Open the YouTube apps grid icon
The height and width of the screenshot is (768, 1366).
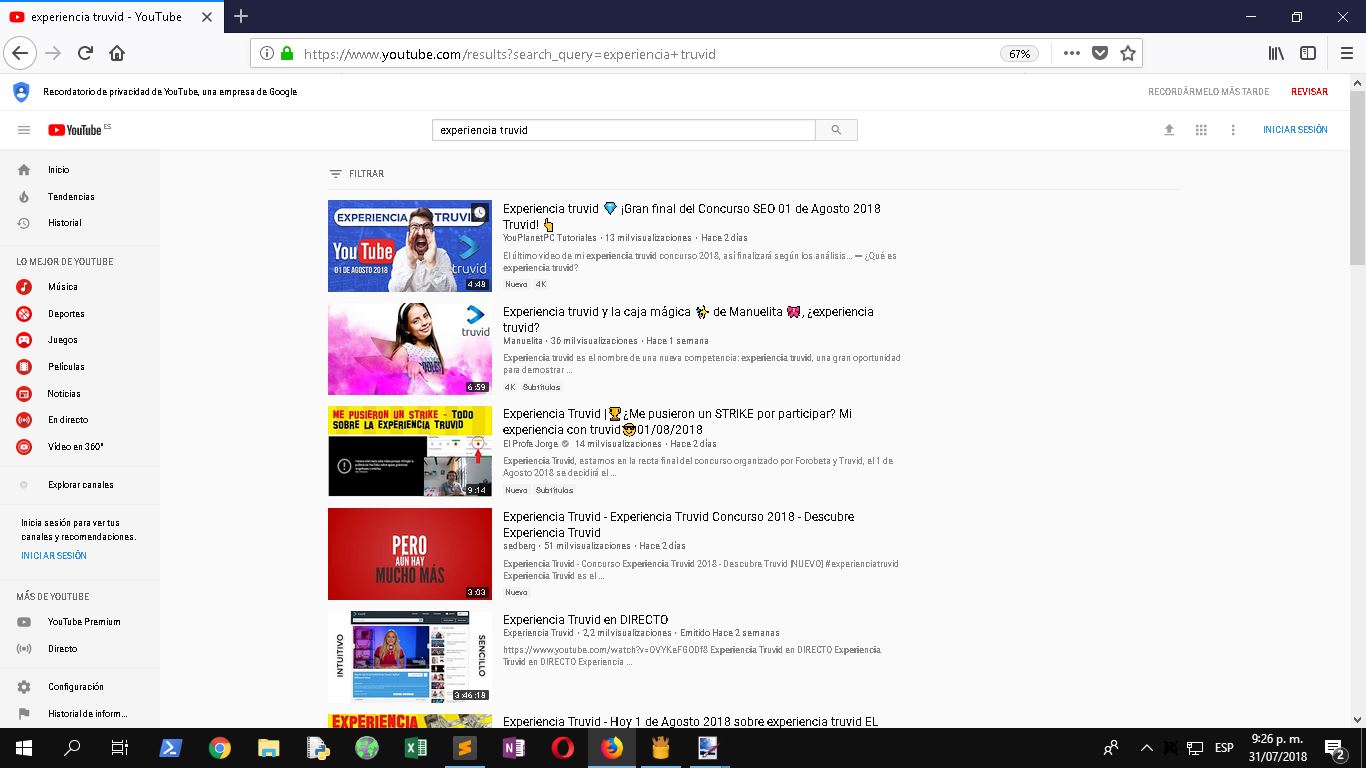pos(1201,130)
